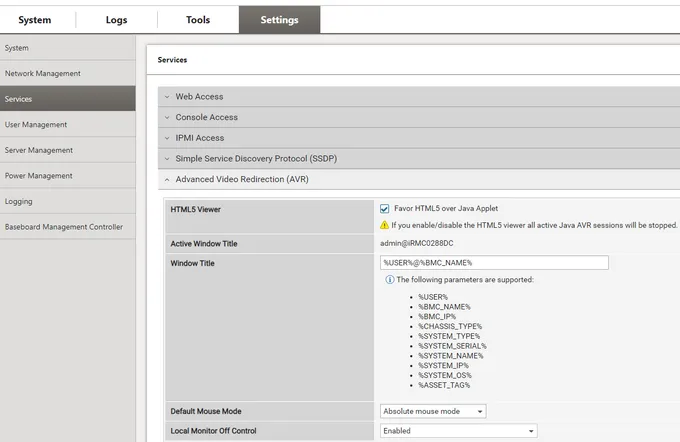Click the Console Access chevron icon

point(167,117)
